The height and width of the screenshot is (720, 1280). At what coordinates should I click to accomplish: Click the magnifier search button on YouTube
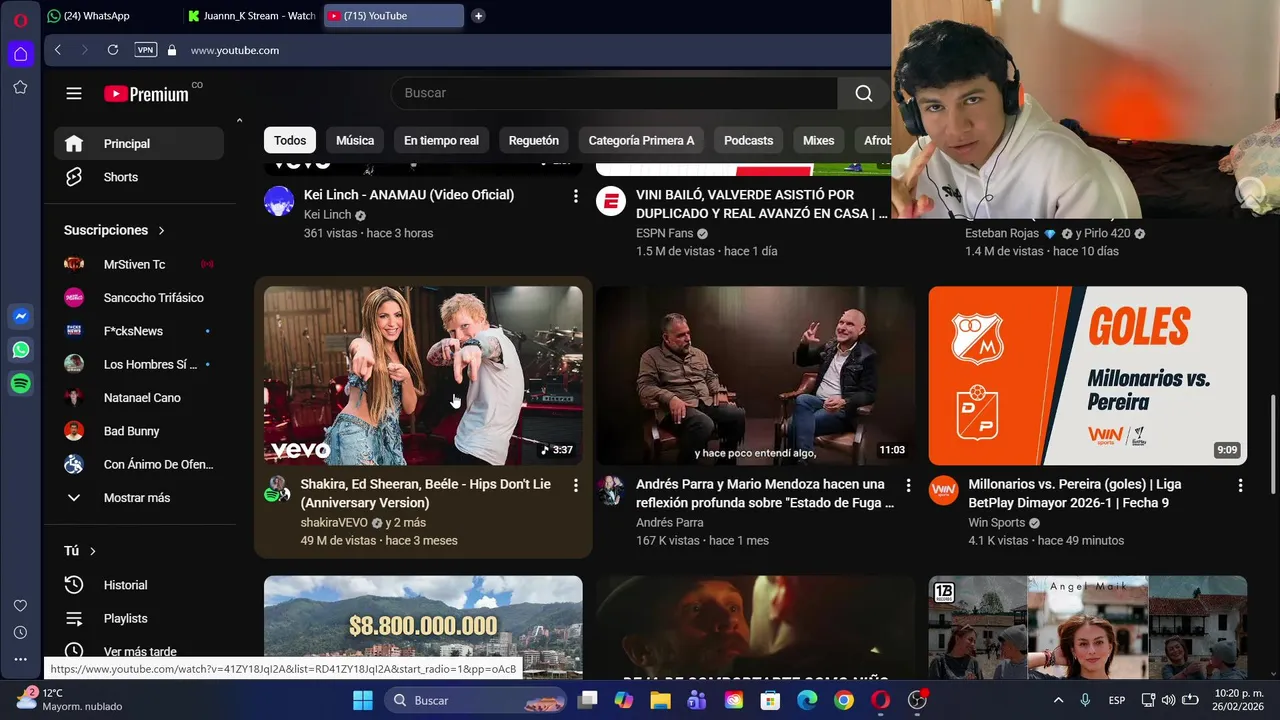864,93
